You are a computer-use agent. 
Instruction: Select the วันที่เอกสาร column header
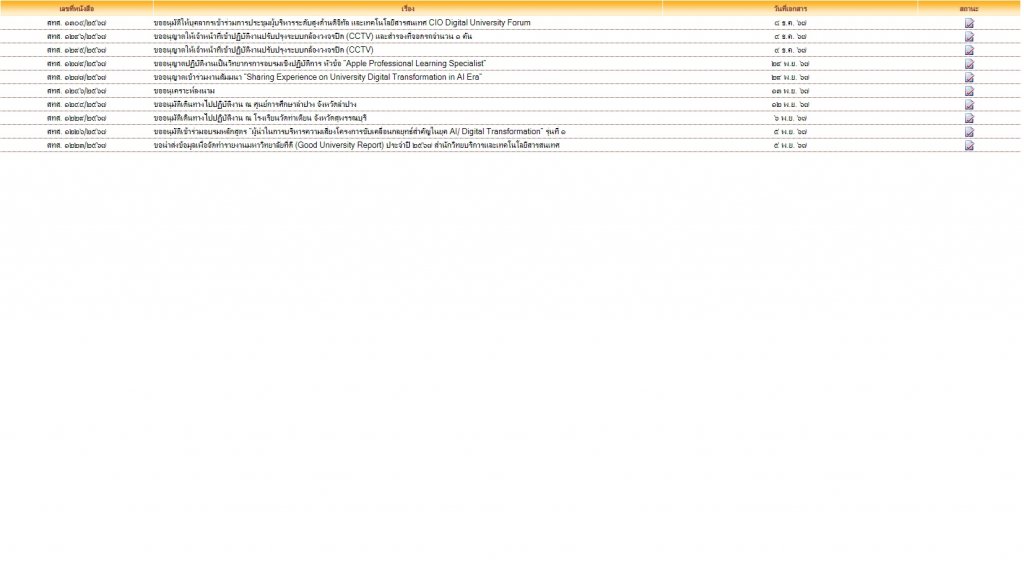click(790, 8)
